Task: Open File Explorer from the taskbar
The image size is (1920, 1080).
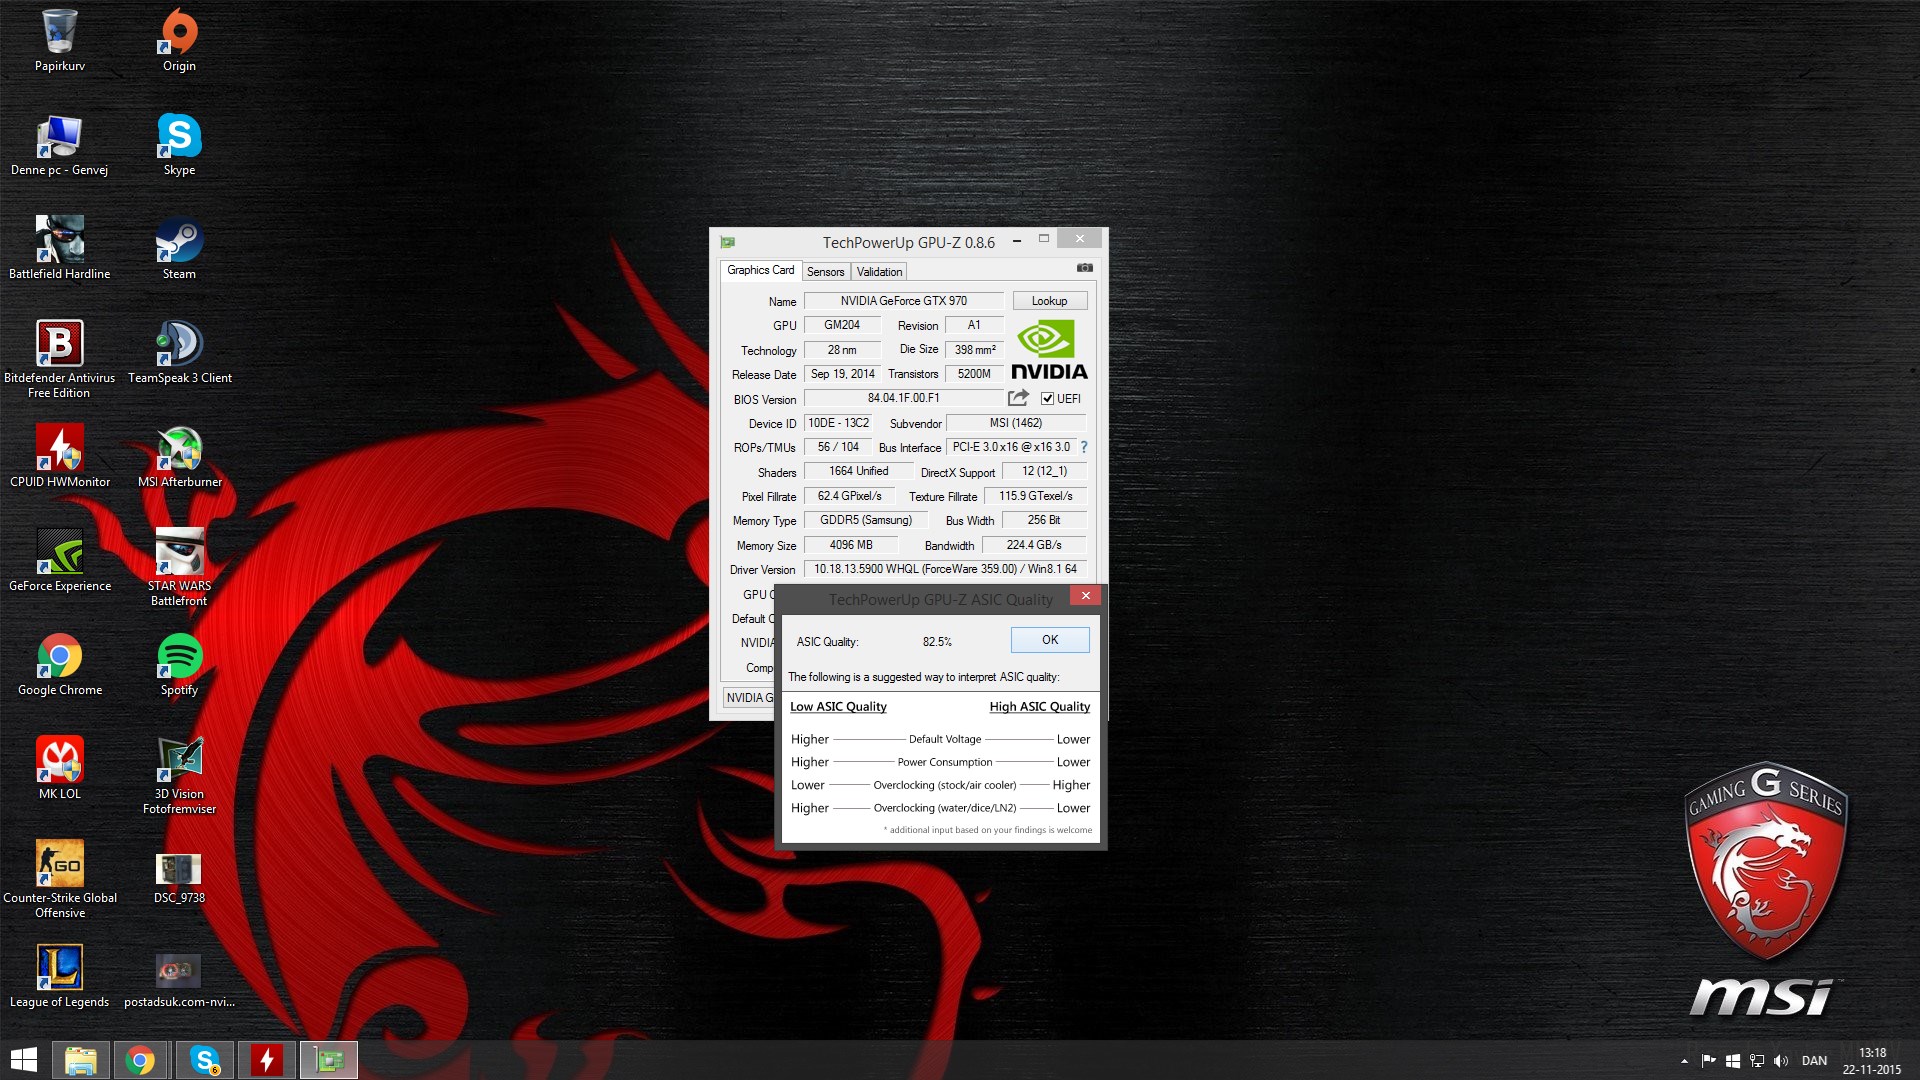Action: click(x=81, y=1060)
